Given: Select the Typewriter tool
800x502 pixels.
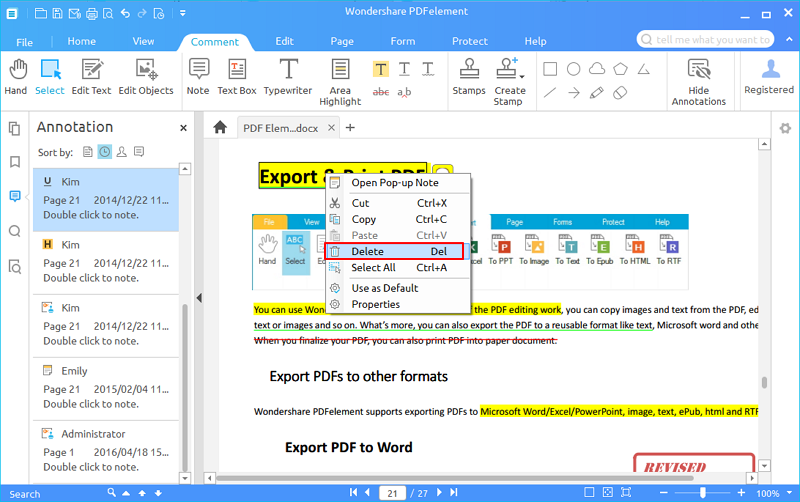Looking at the screenshot, I should click(288, 77).
